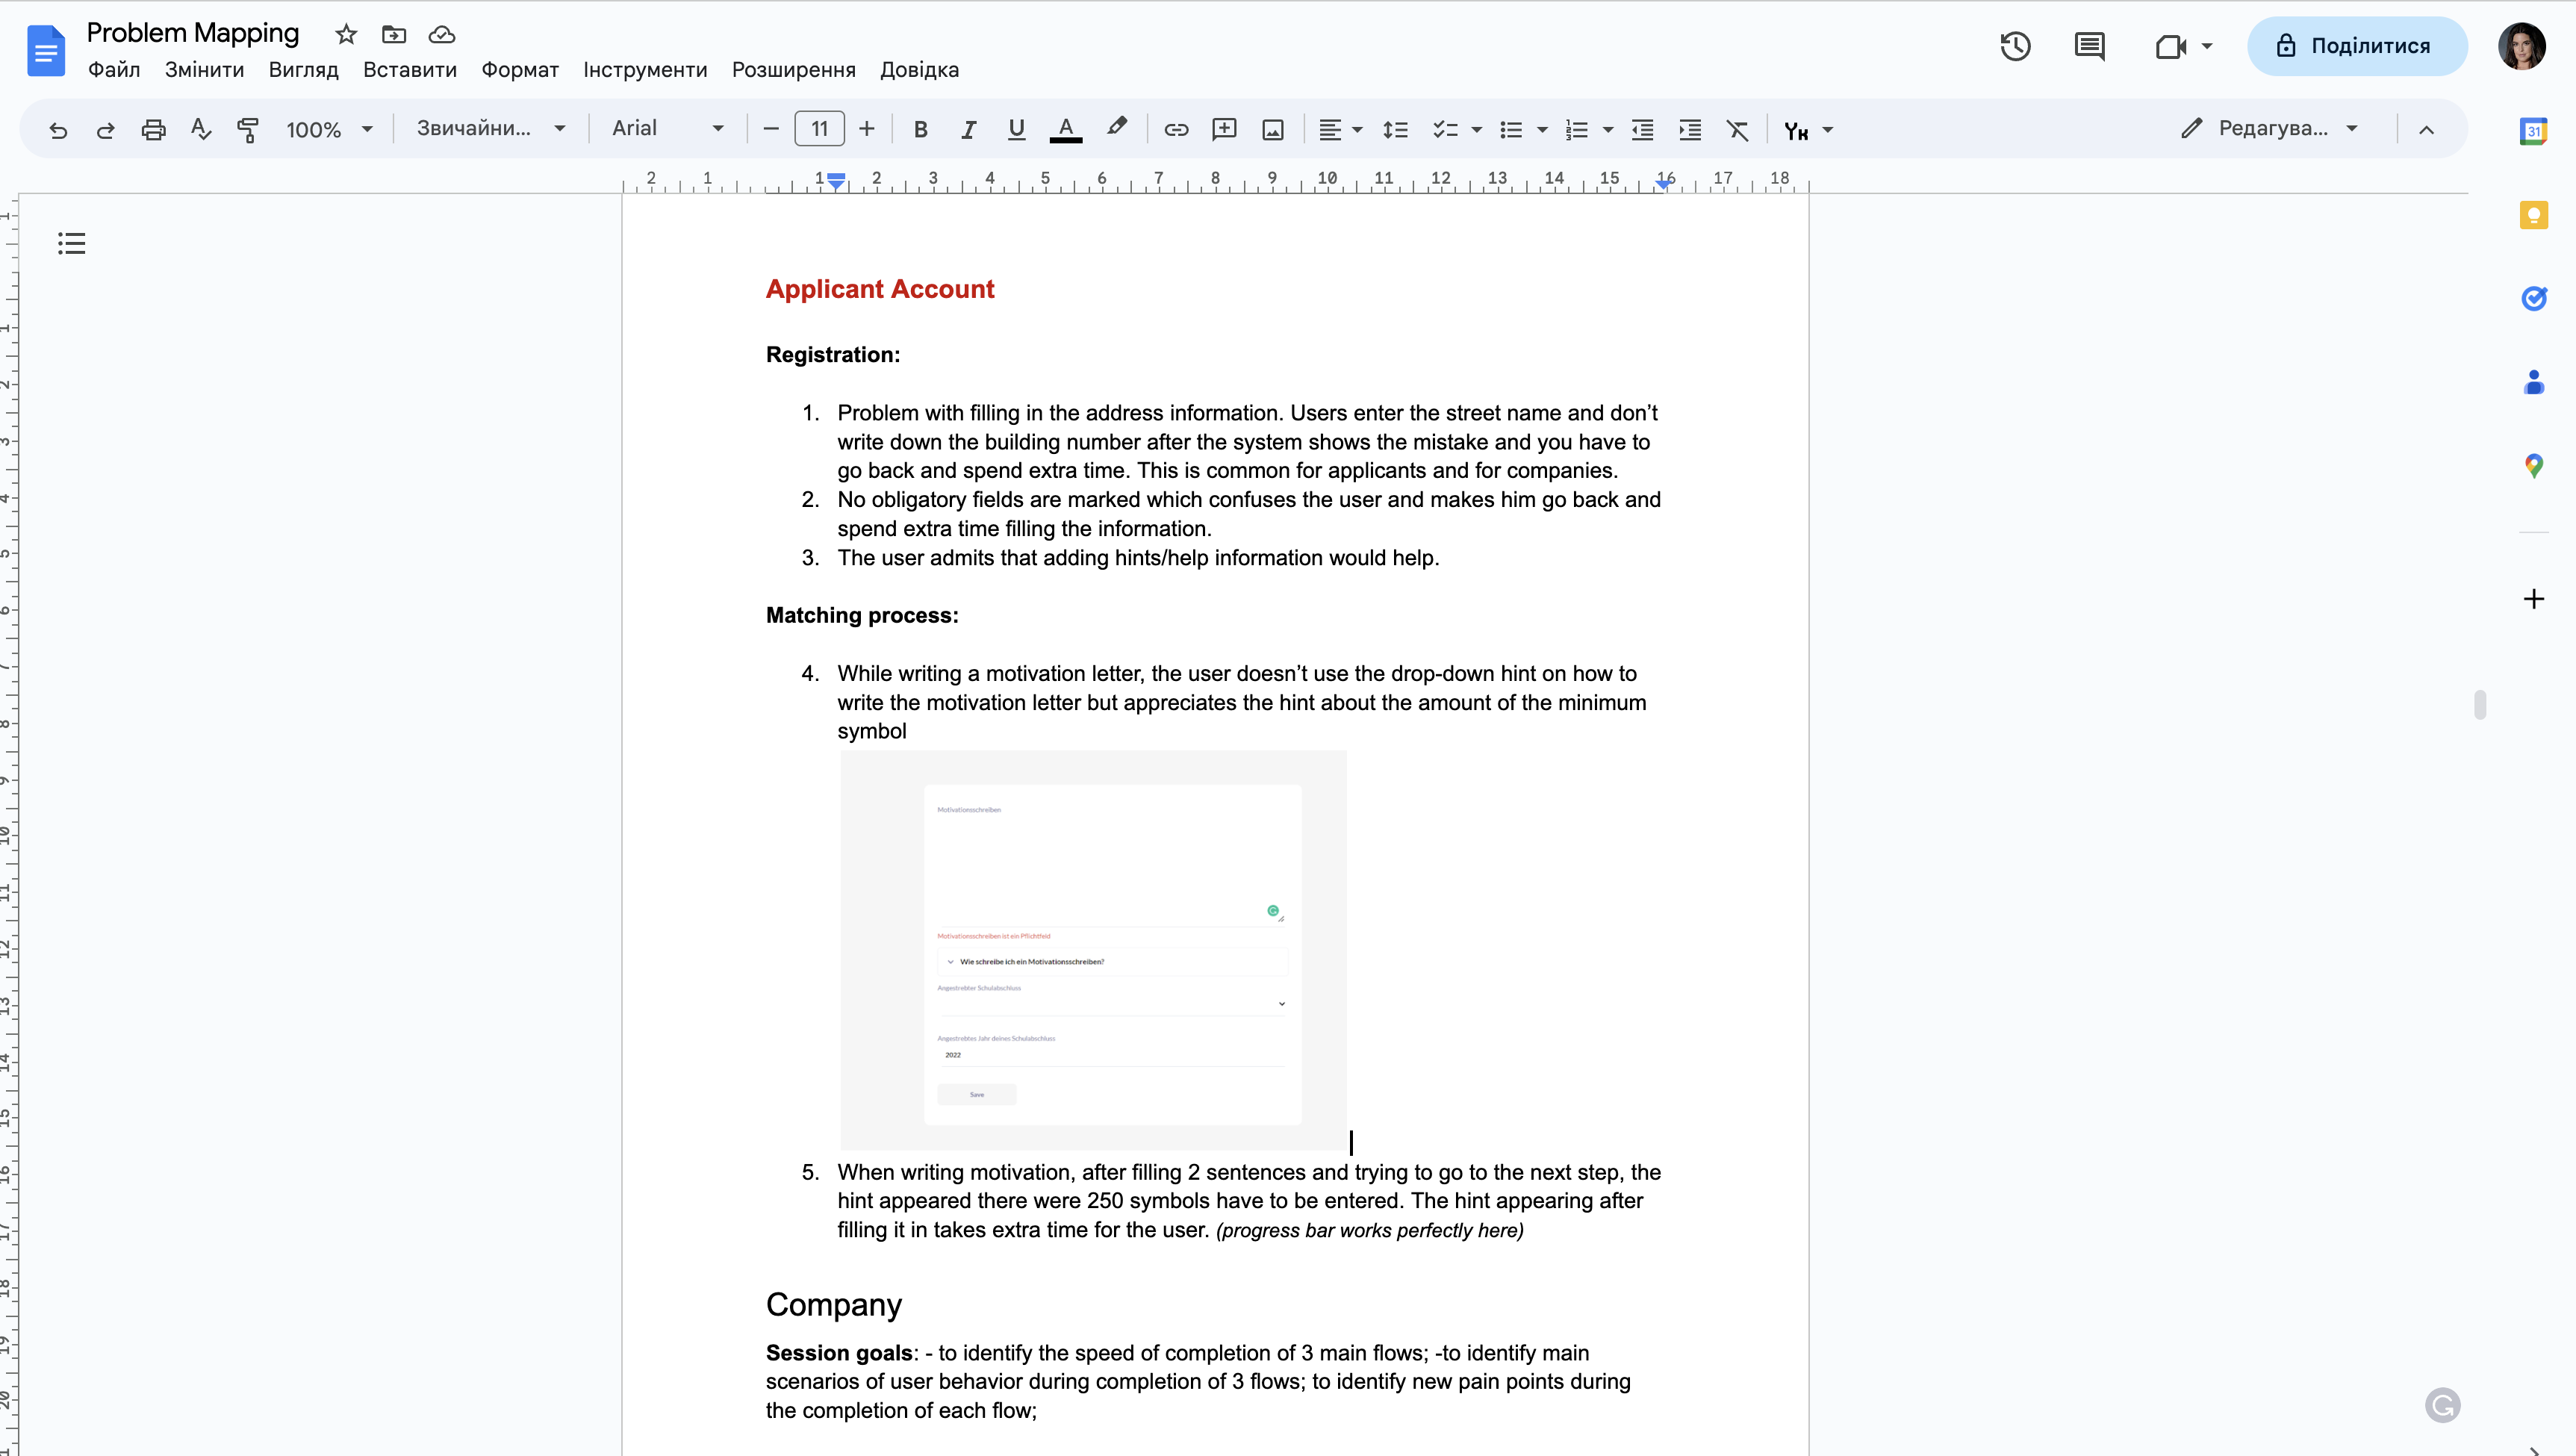This screenshot has width=2576, height=1456.
Task: Toggle numbered list formatting
Action: point(1577,130)
